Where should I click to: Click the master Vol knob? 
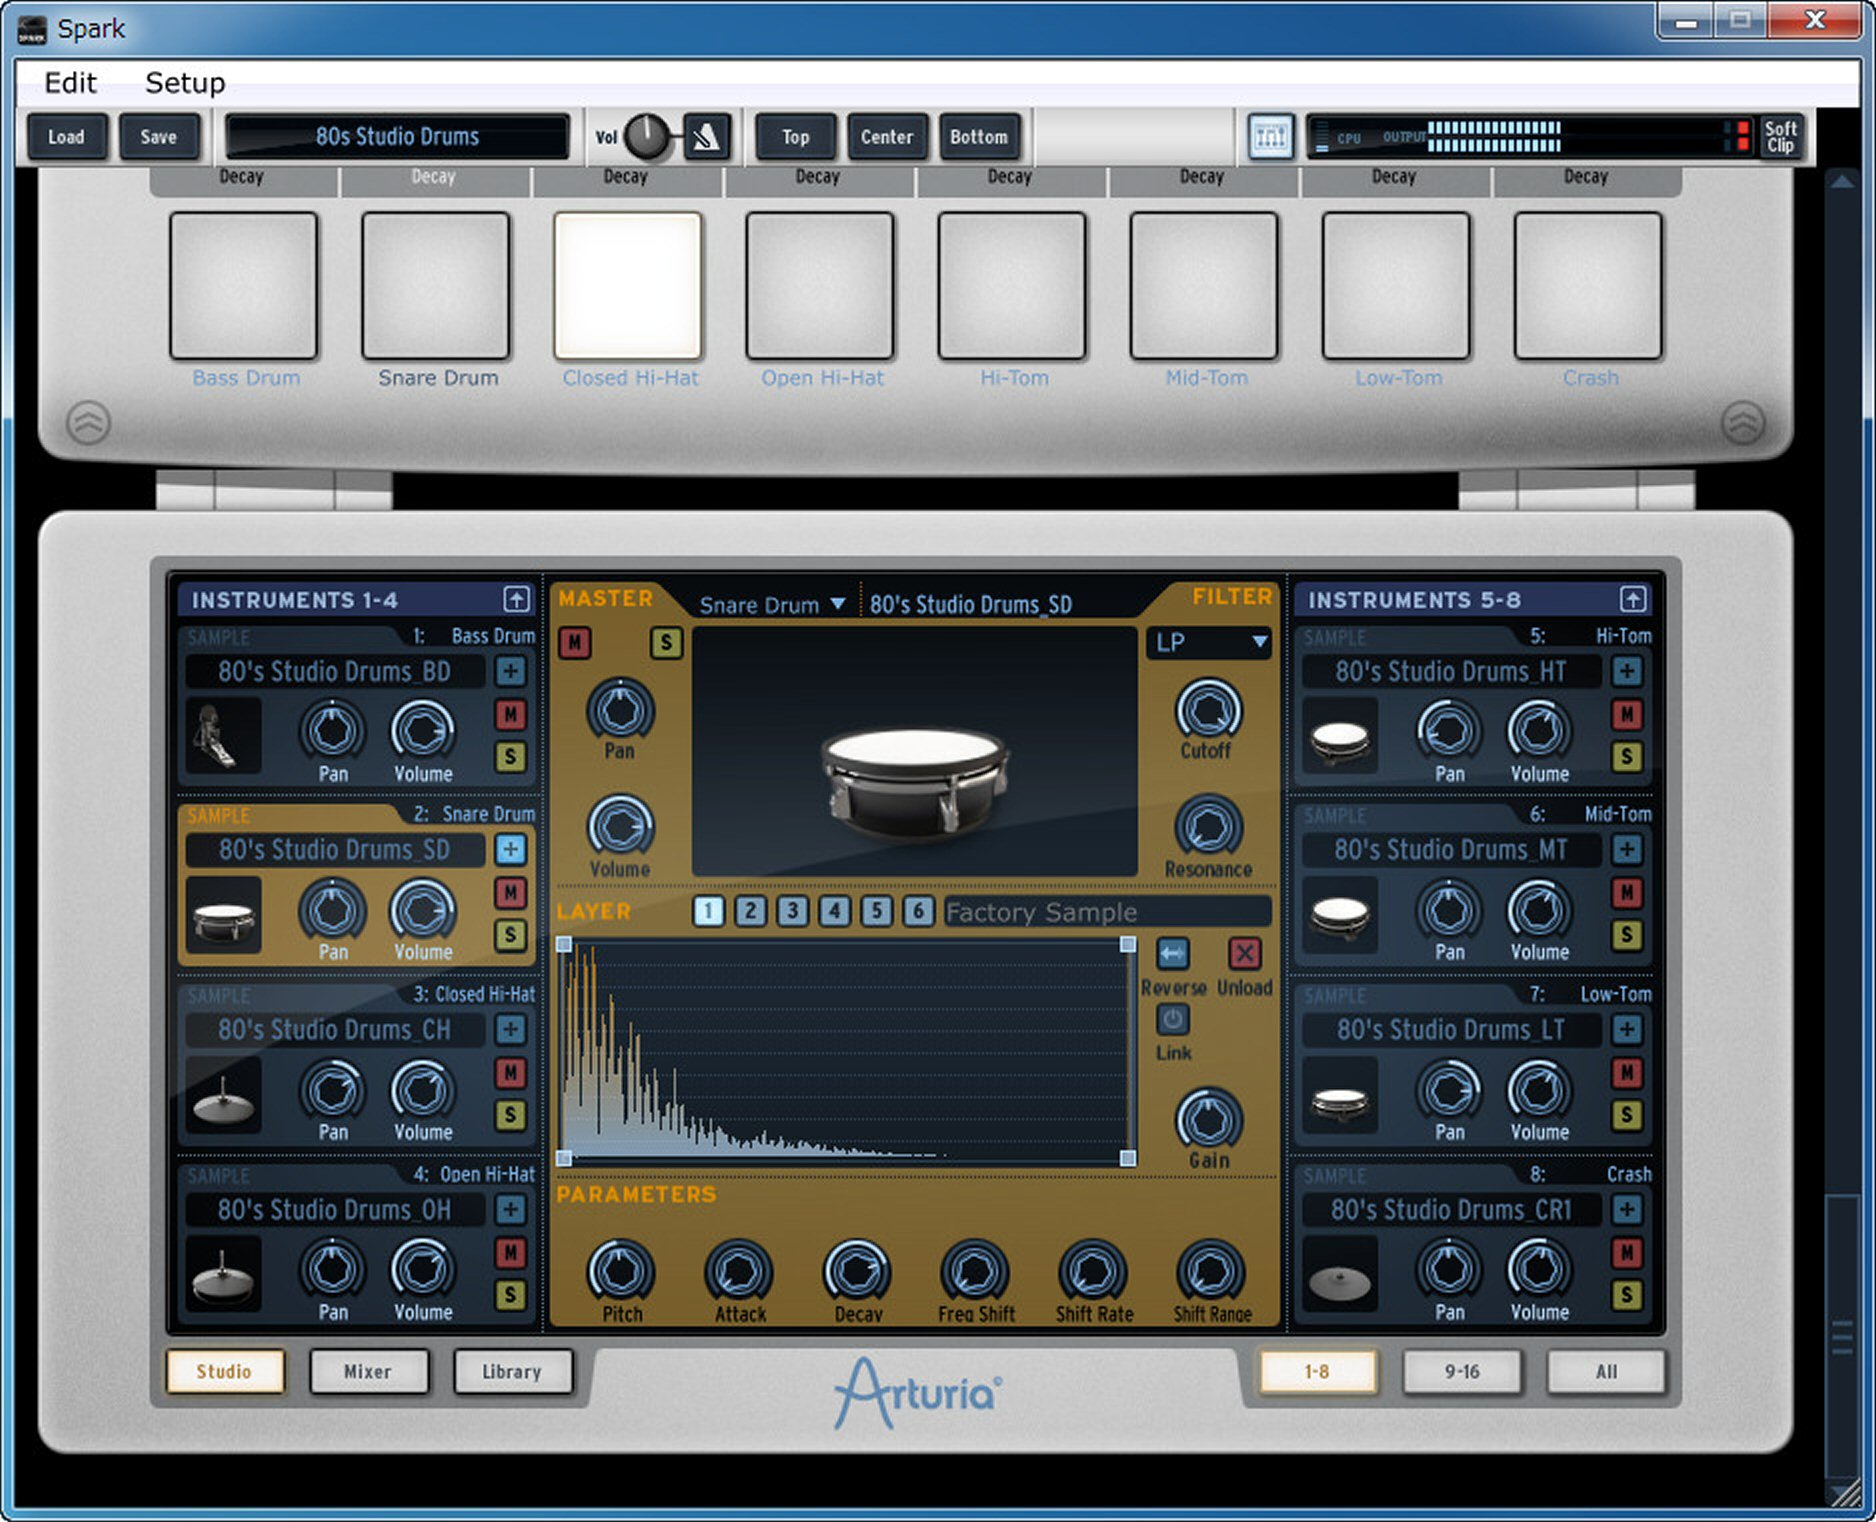tap(648, 136)
